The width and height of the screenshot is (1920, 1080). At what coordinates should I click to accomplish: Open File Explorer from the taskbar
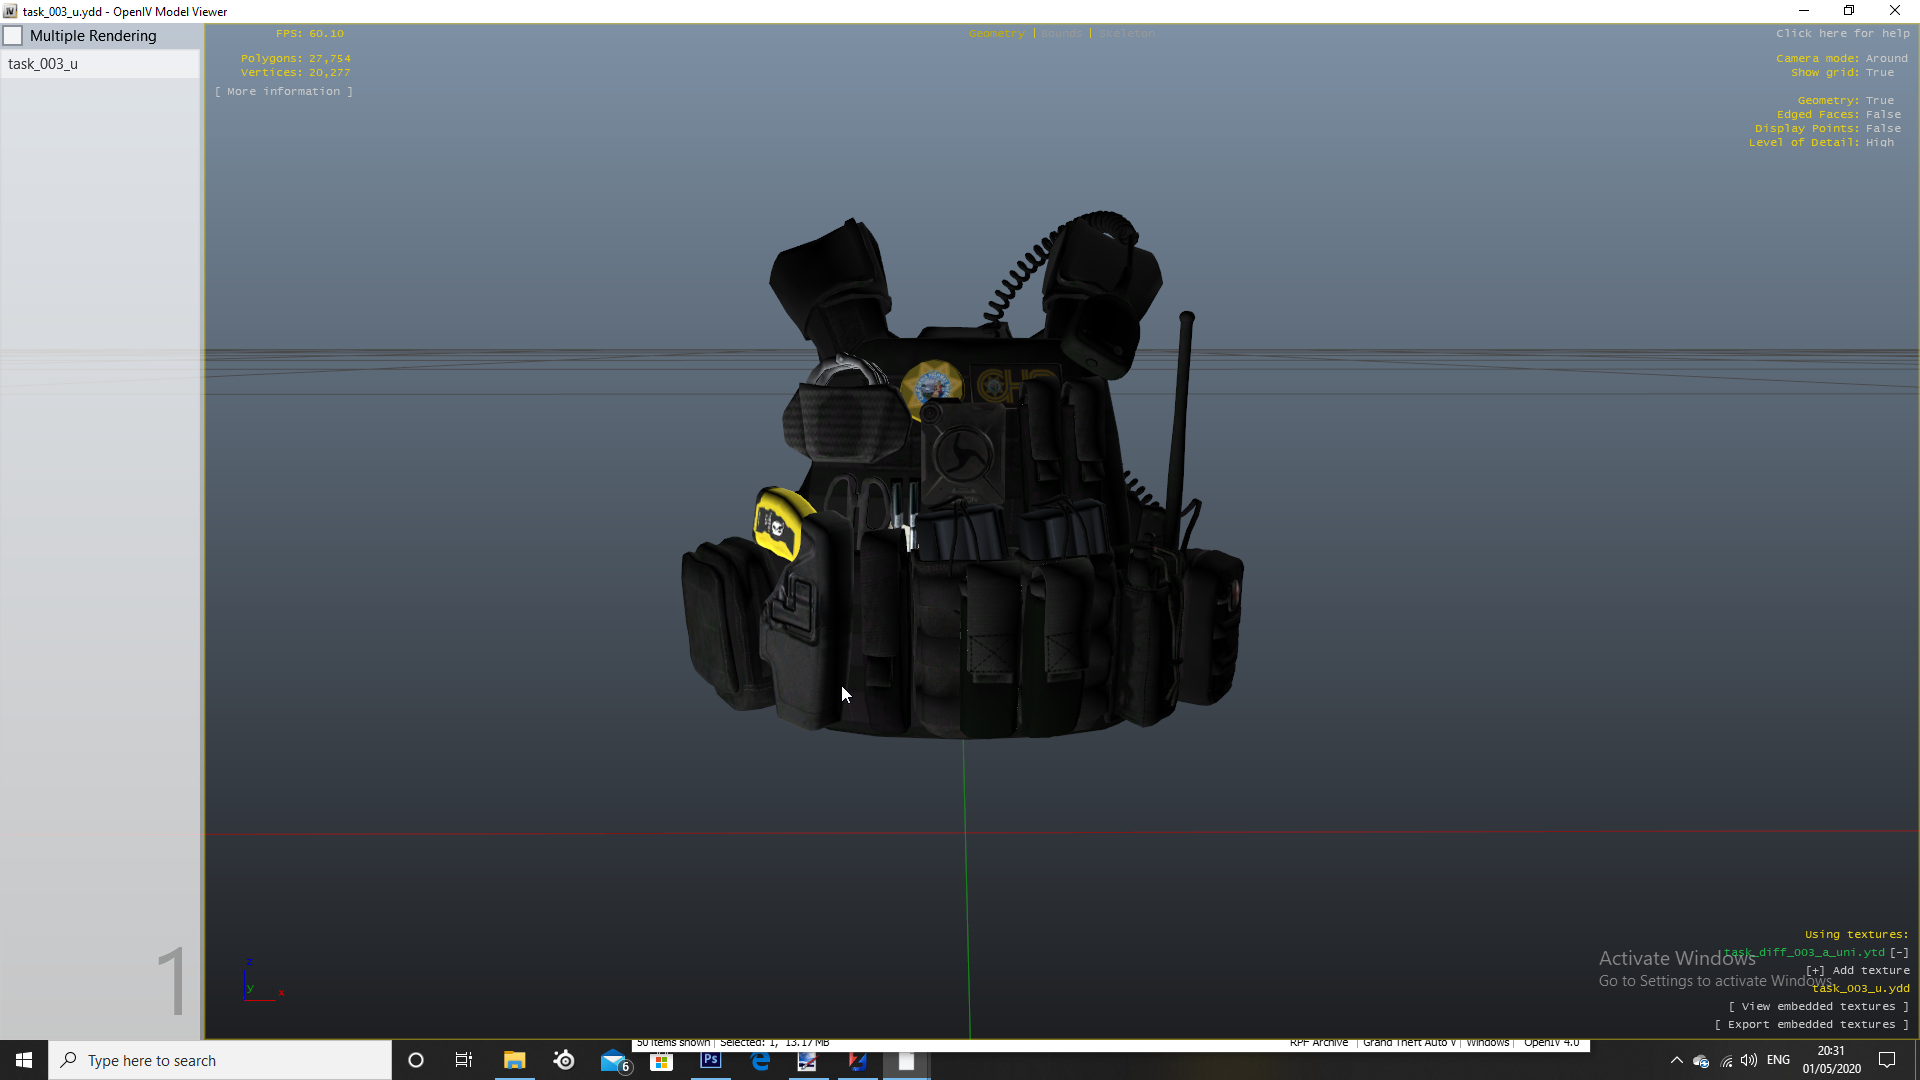(x=514, y=1061)
